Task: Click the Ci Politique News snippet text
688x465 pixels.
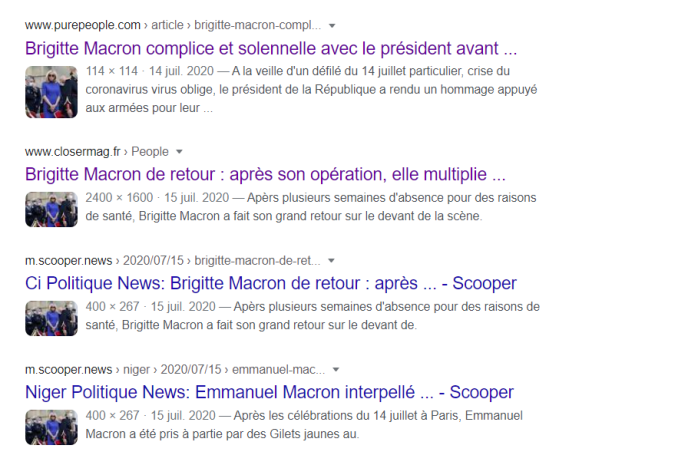Action: coord(312,315)
